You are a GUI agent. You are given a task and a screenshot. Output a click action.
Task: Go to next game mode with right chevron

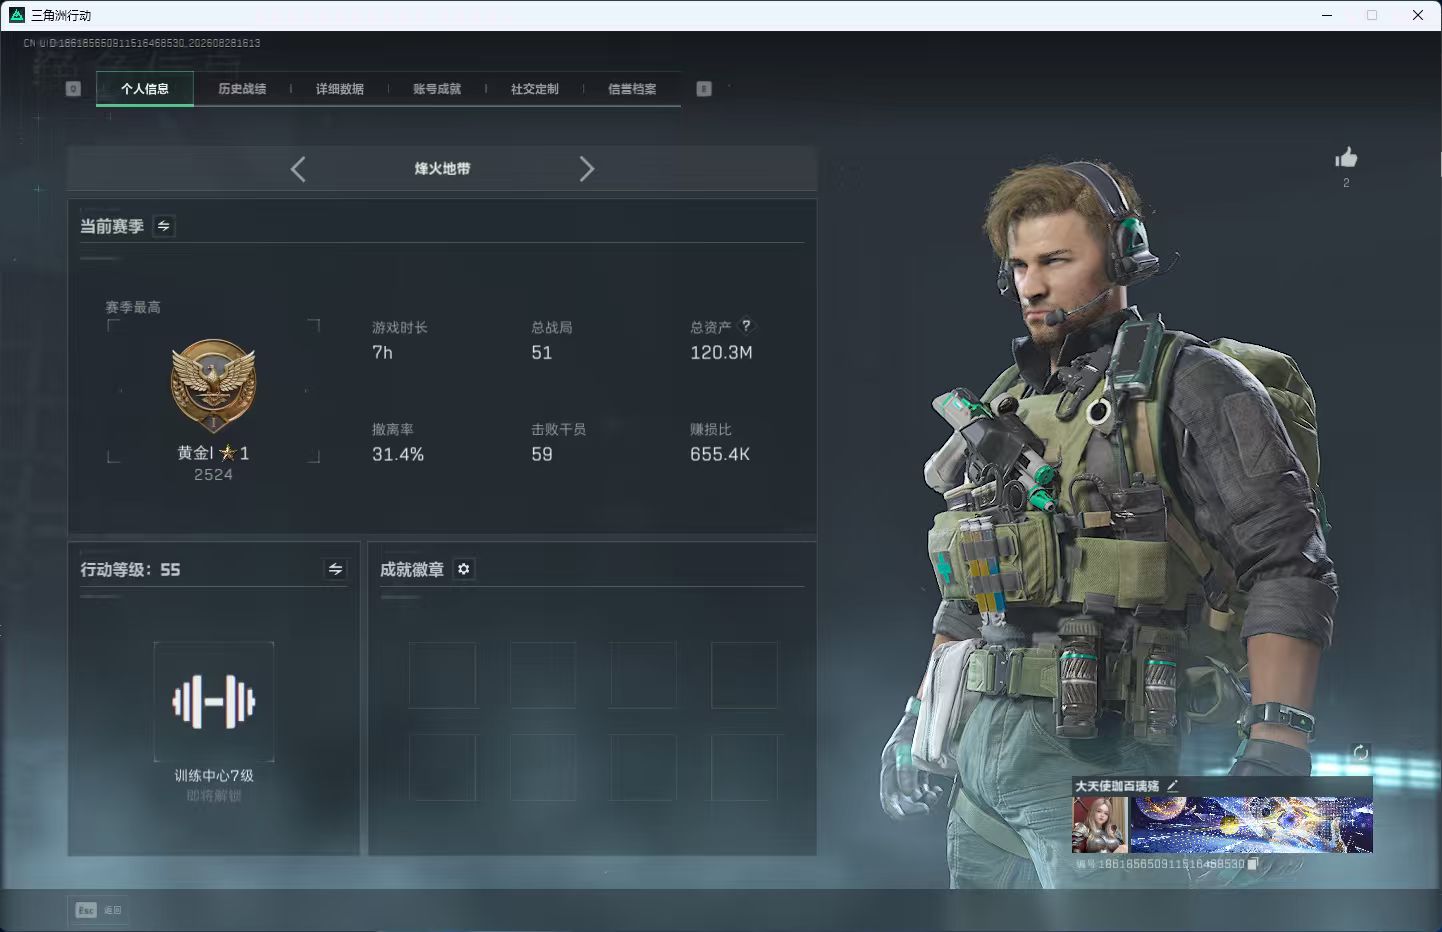click(x=587, y=169)
